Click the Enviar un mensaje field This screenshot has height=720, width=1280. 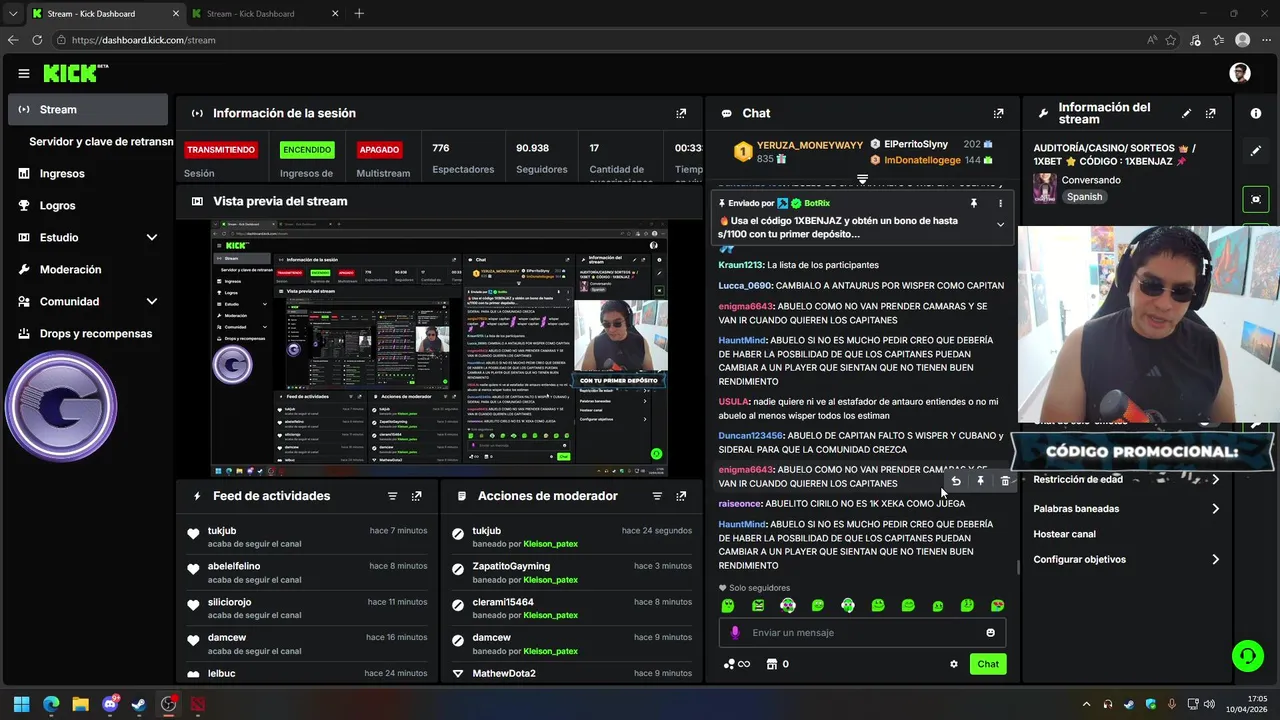(x=862, y=633)
